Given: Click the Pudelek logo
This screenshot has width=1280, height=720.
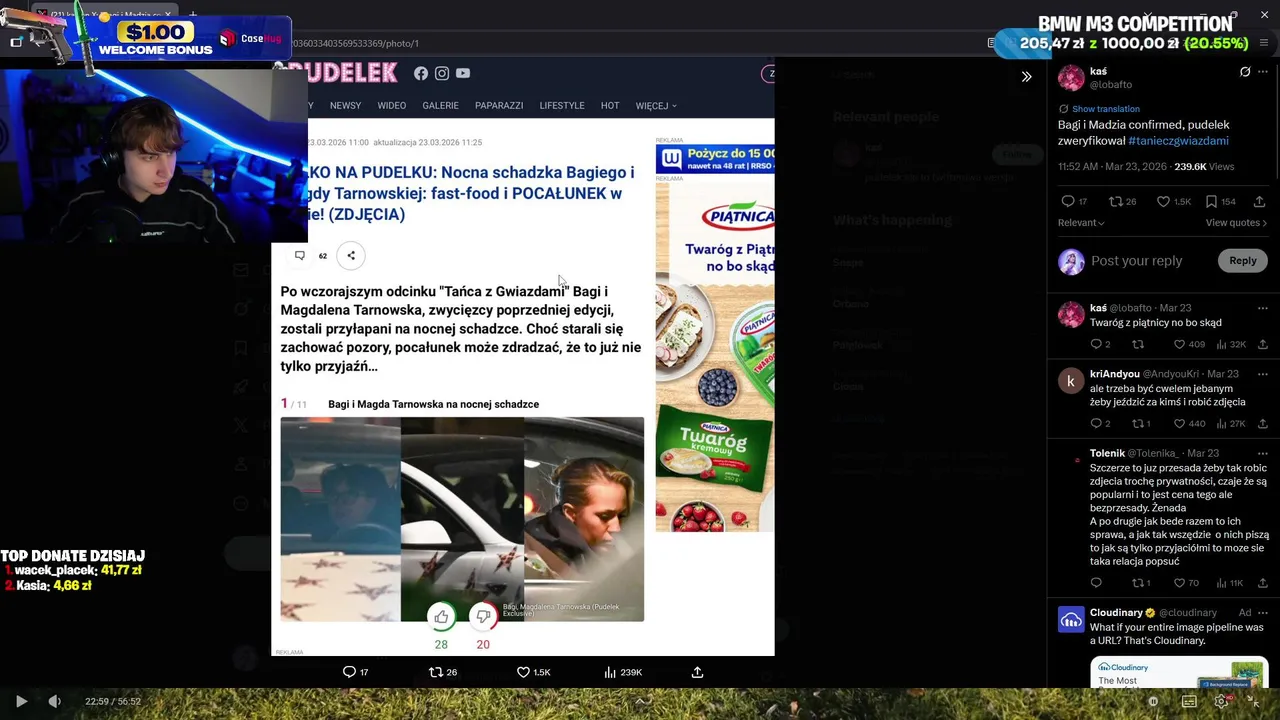Looking at the screenshot, I should point(341,73).
